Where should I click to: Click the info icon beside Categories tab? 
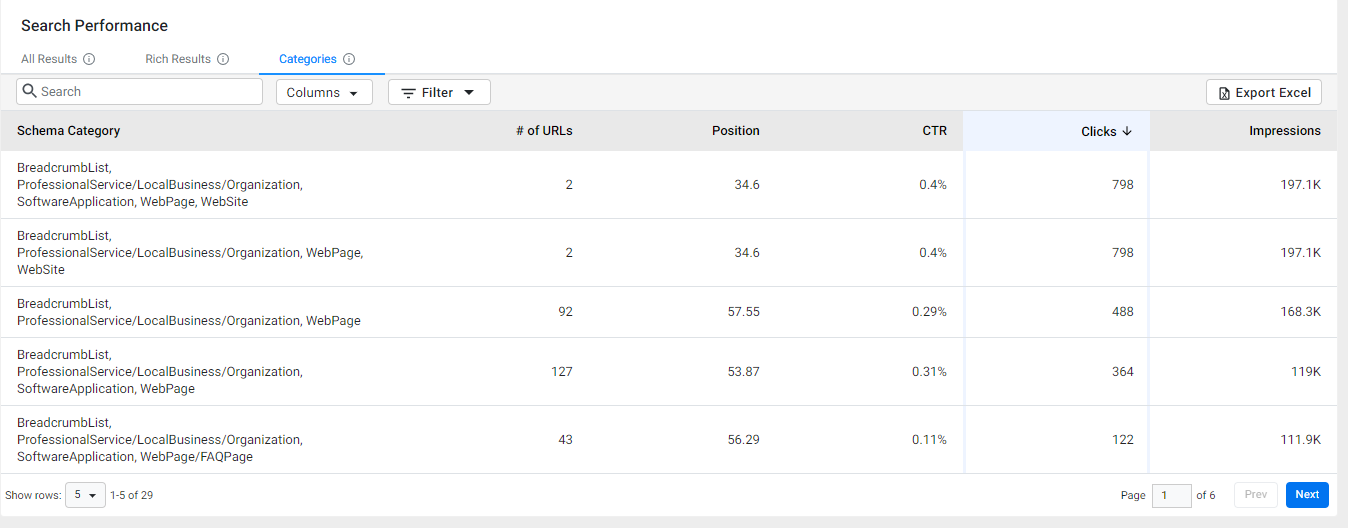[349, 59]
